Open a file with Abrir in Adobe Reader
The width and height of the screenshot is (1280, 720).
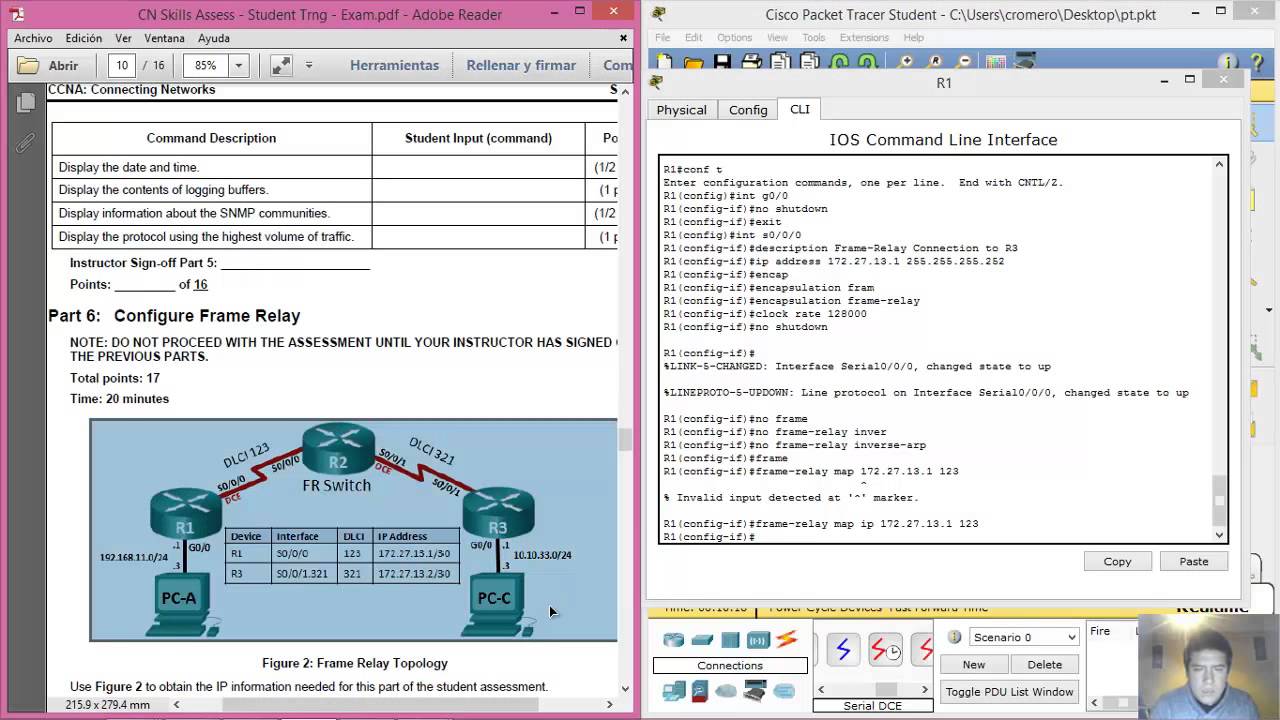point(49,65)
